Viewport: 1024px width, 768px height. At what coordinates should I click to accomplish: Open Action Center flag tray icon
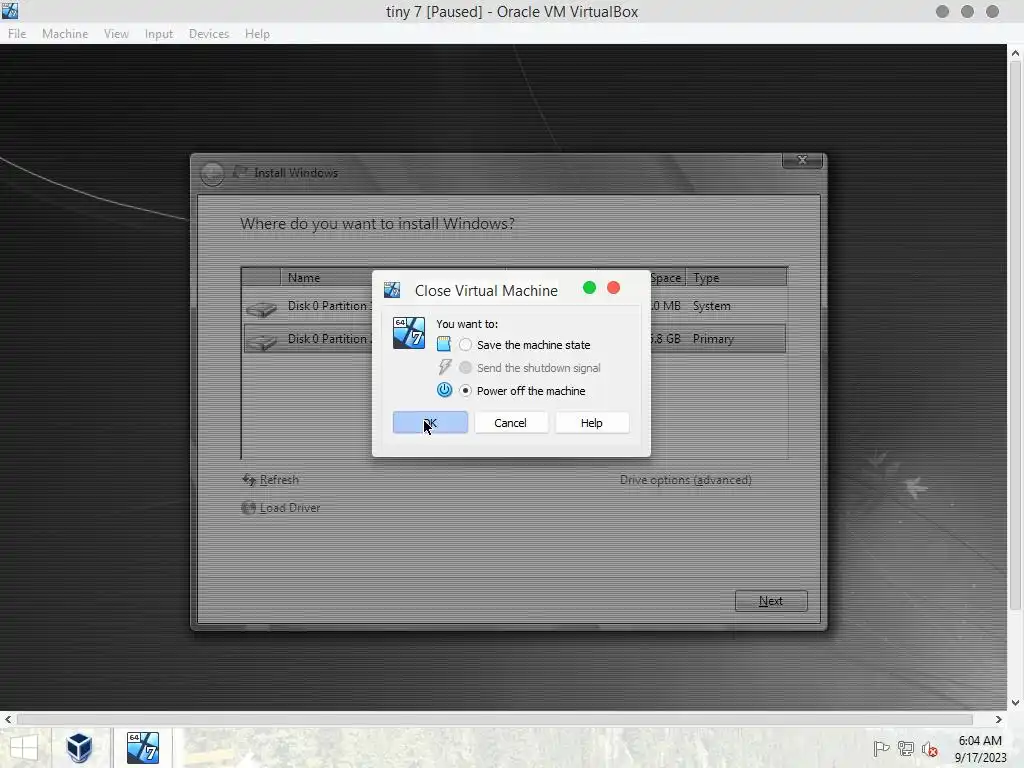tap(881, 749)
